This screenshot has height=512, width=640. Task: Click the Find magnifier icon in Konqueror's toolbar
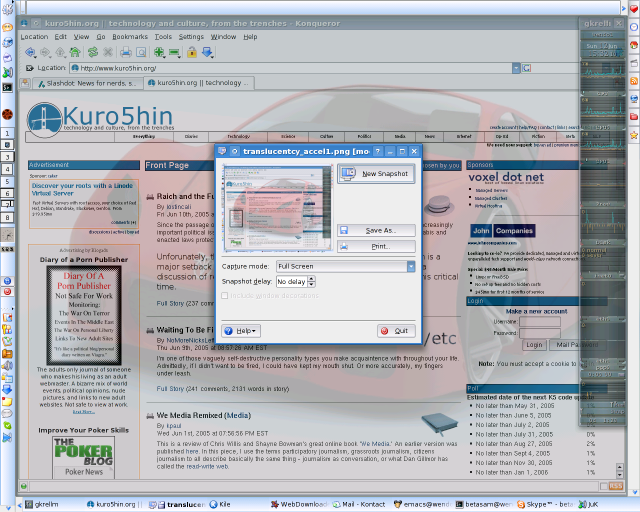141,52
